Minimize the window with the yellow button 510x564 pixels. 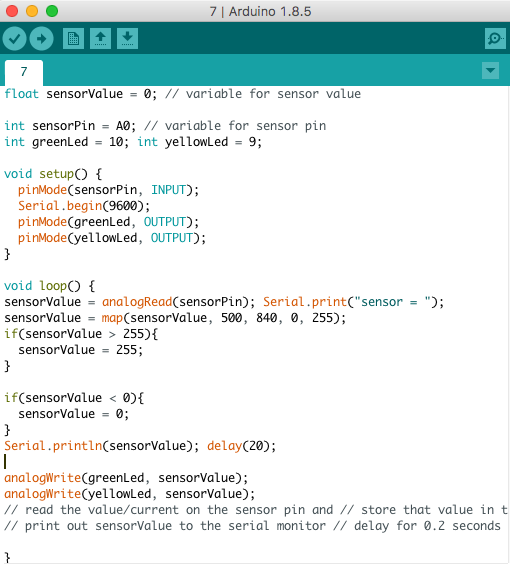click(x=32, y=11)
